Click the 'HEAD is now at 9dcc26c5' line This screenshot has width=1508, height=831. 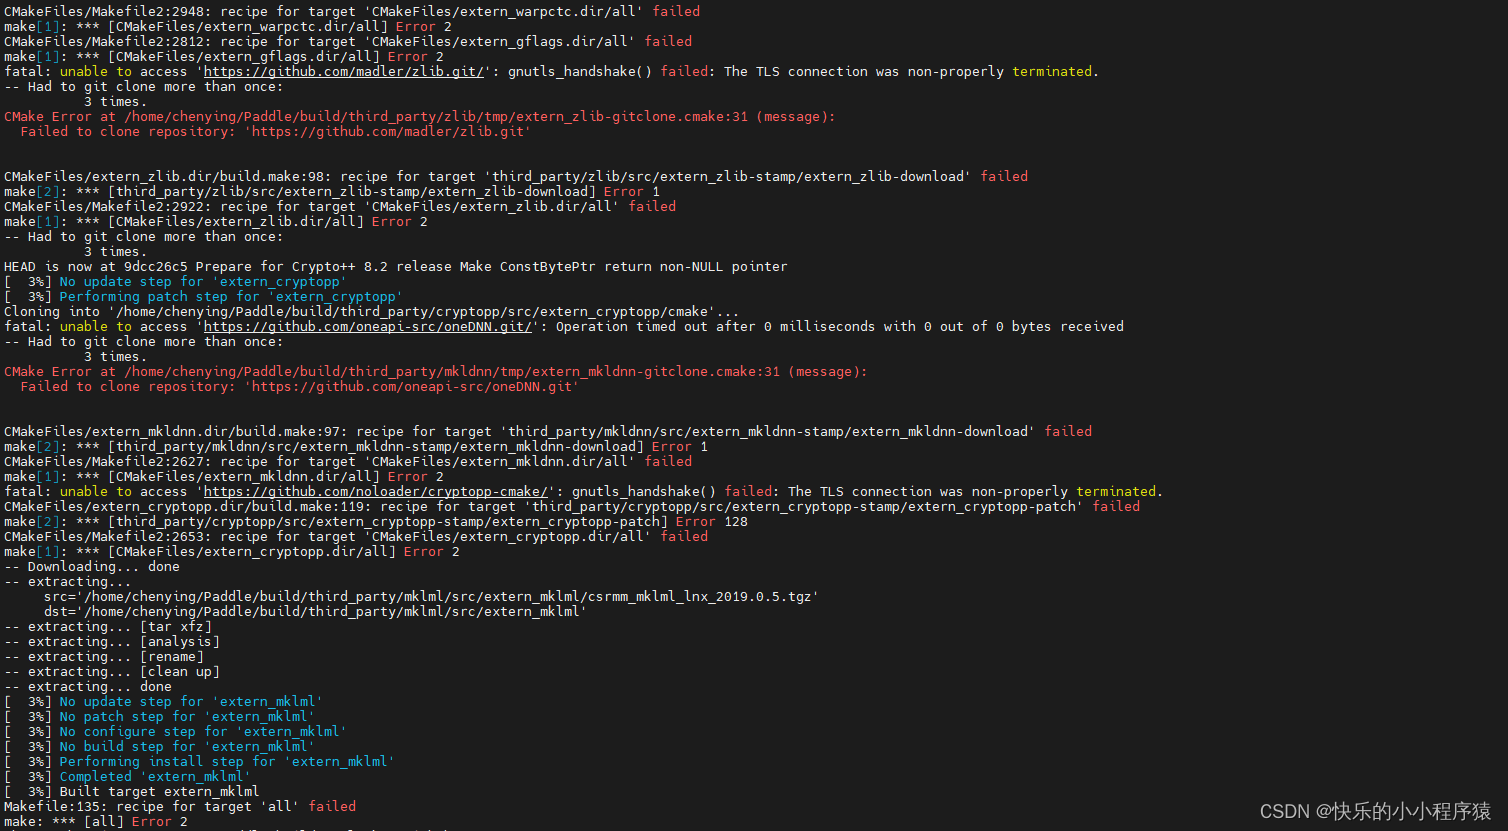[396, 267]
